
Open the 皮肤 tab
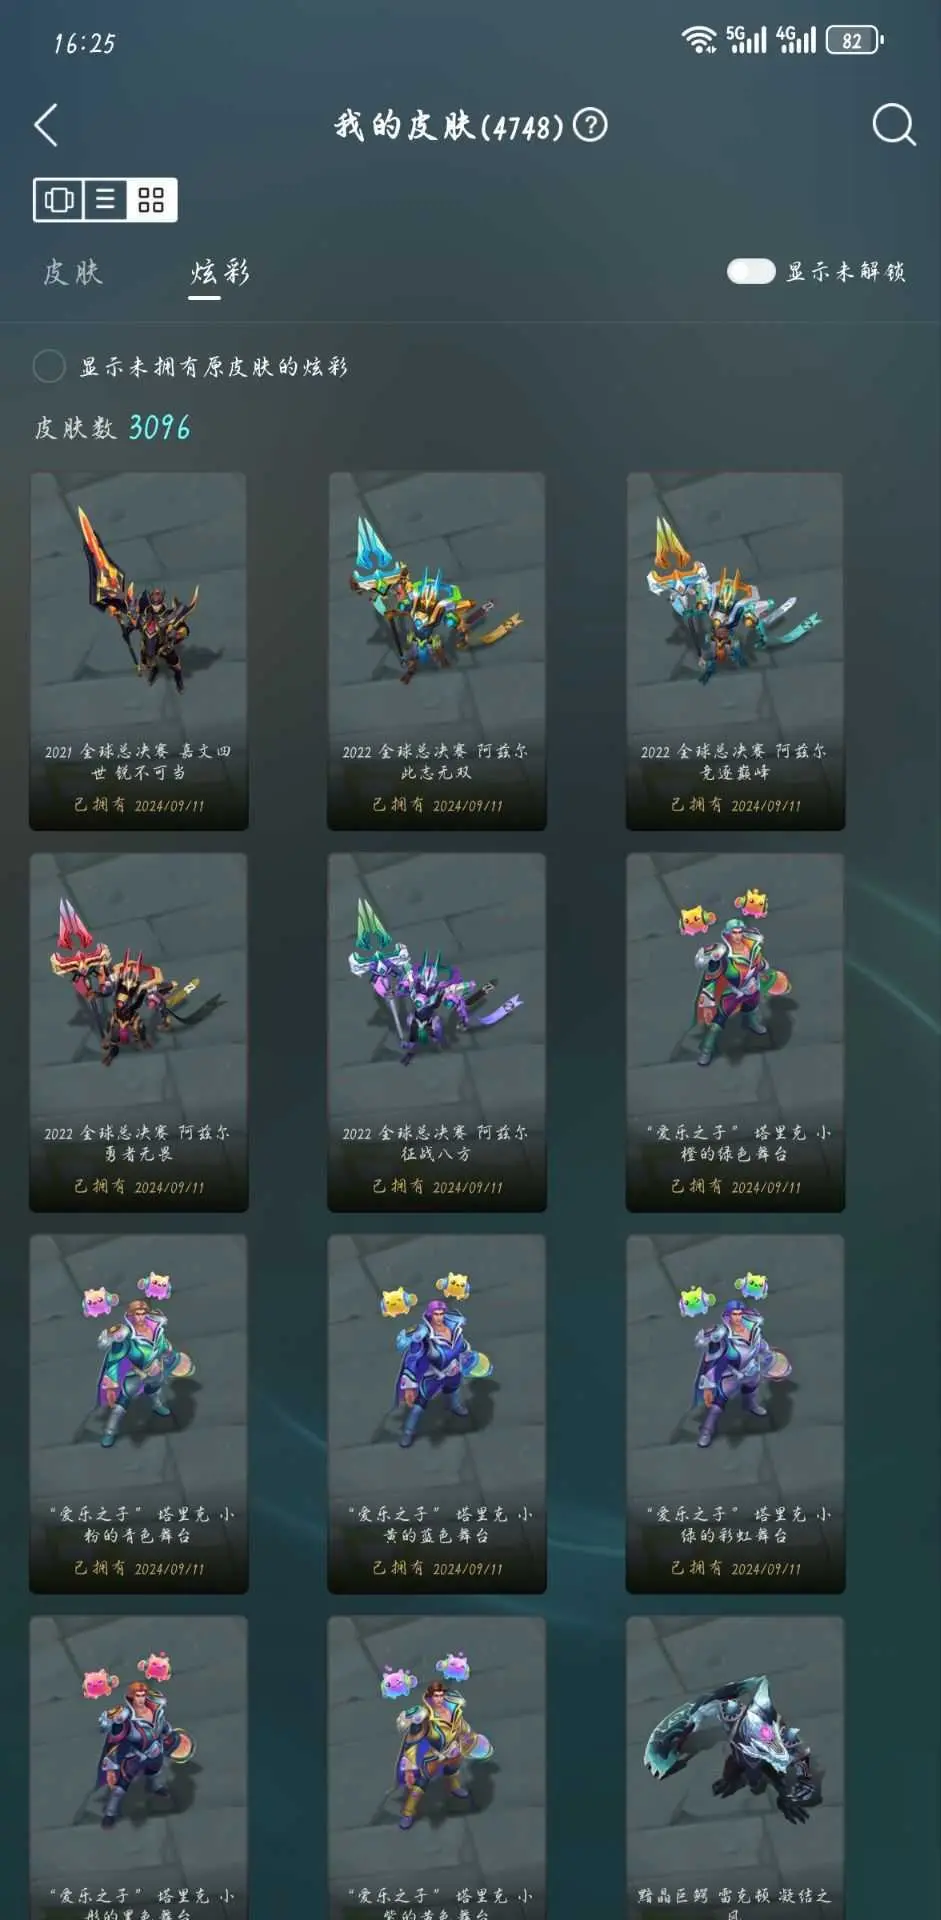tap(72, 272)
